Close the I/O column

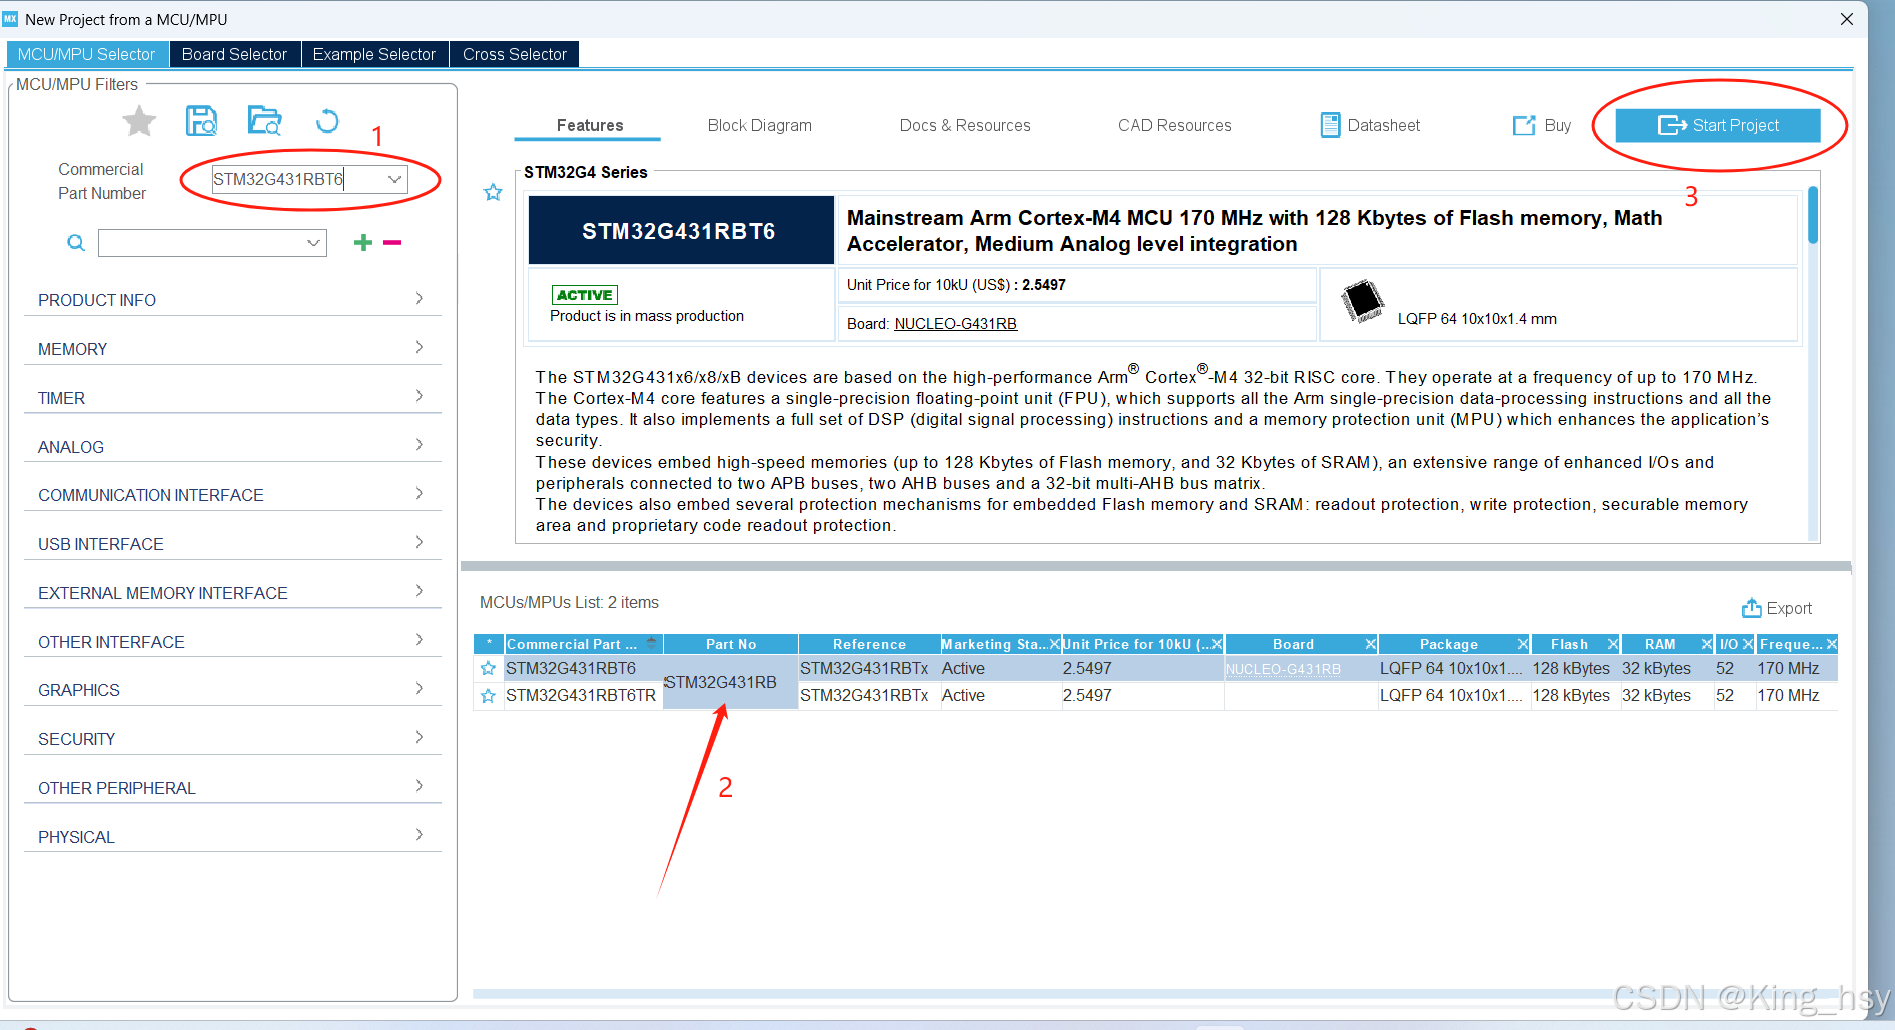[x=1748, y=644]
